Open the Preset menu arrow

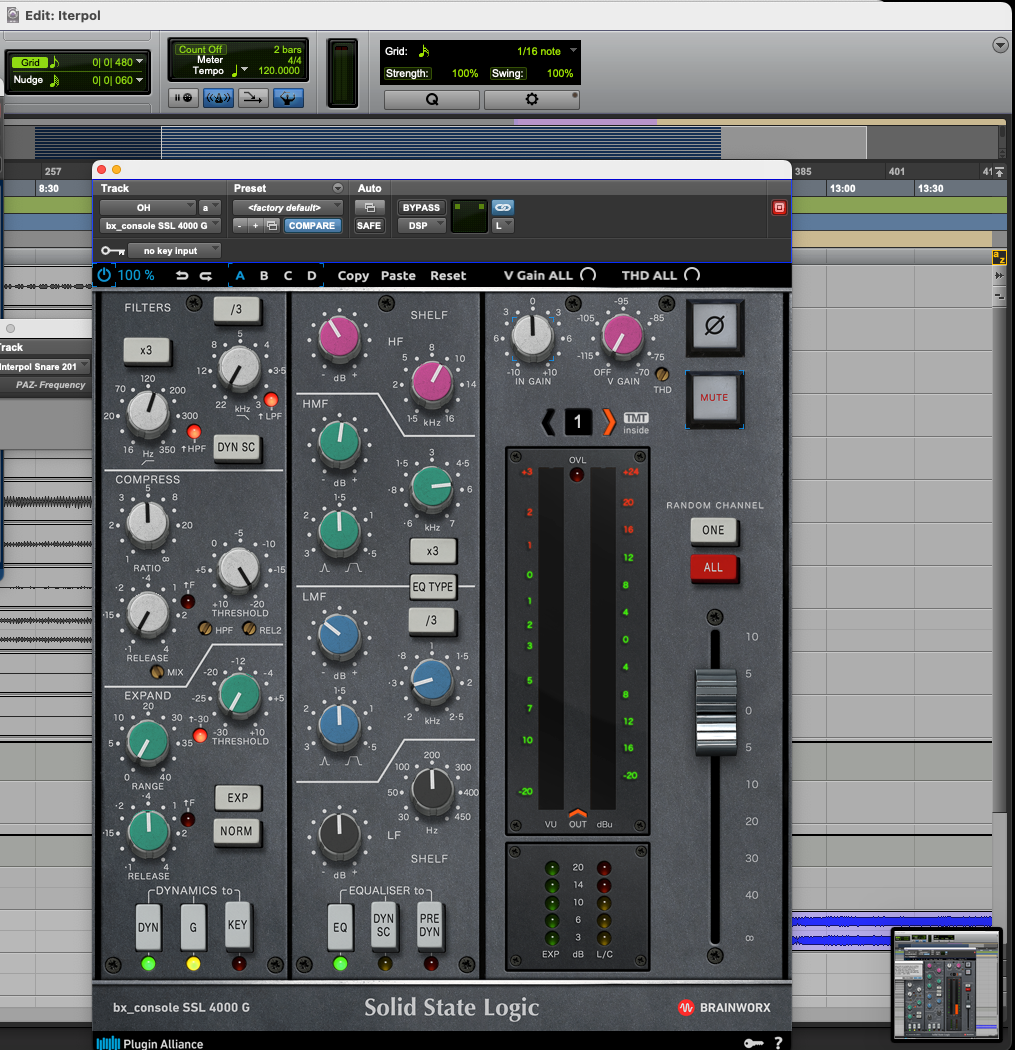point(337,188)
